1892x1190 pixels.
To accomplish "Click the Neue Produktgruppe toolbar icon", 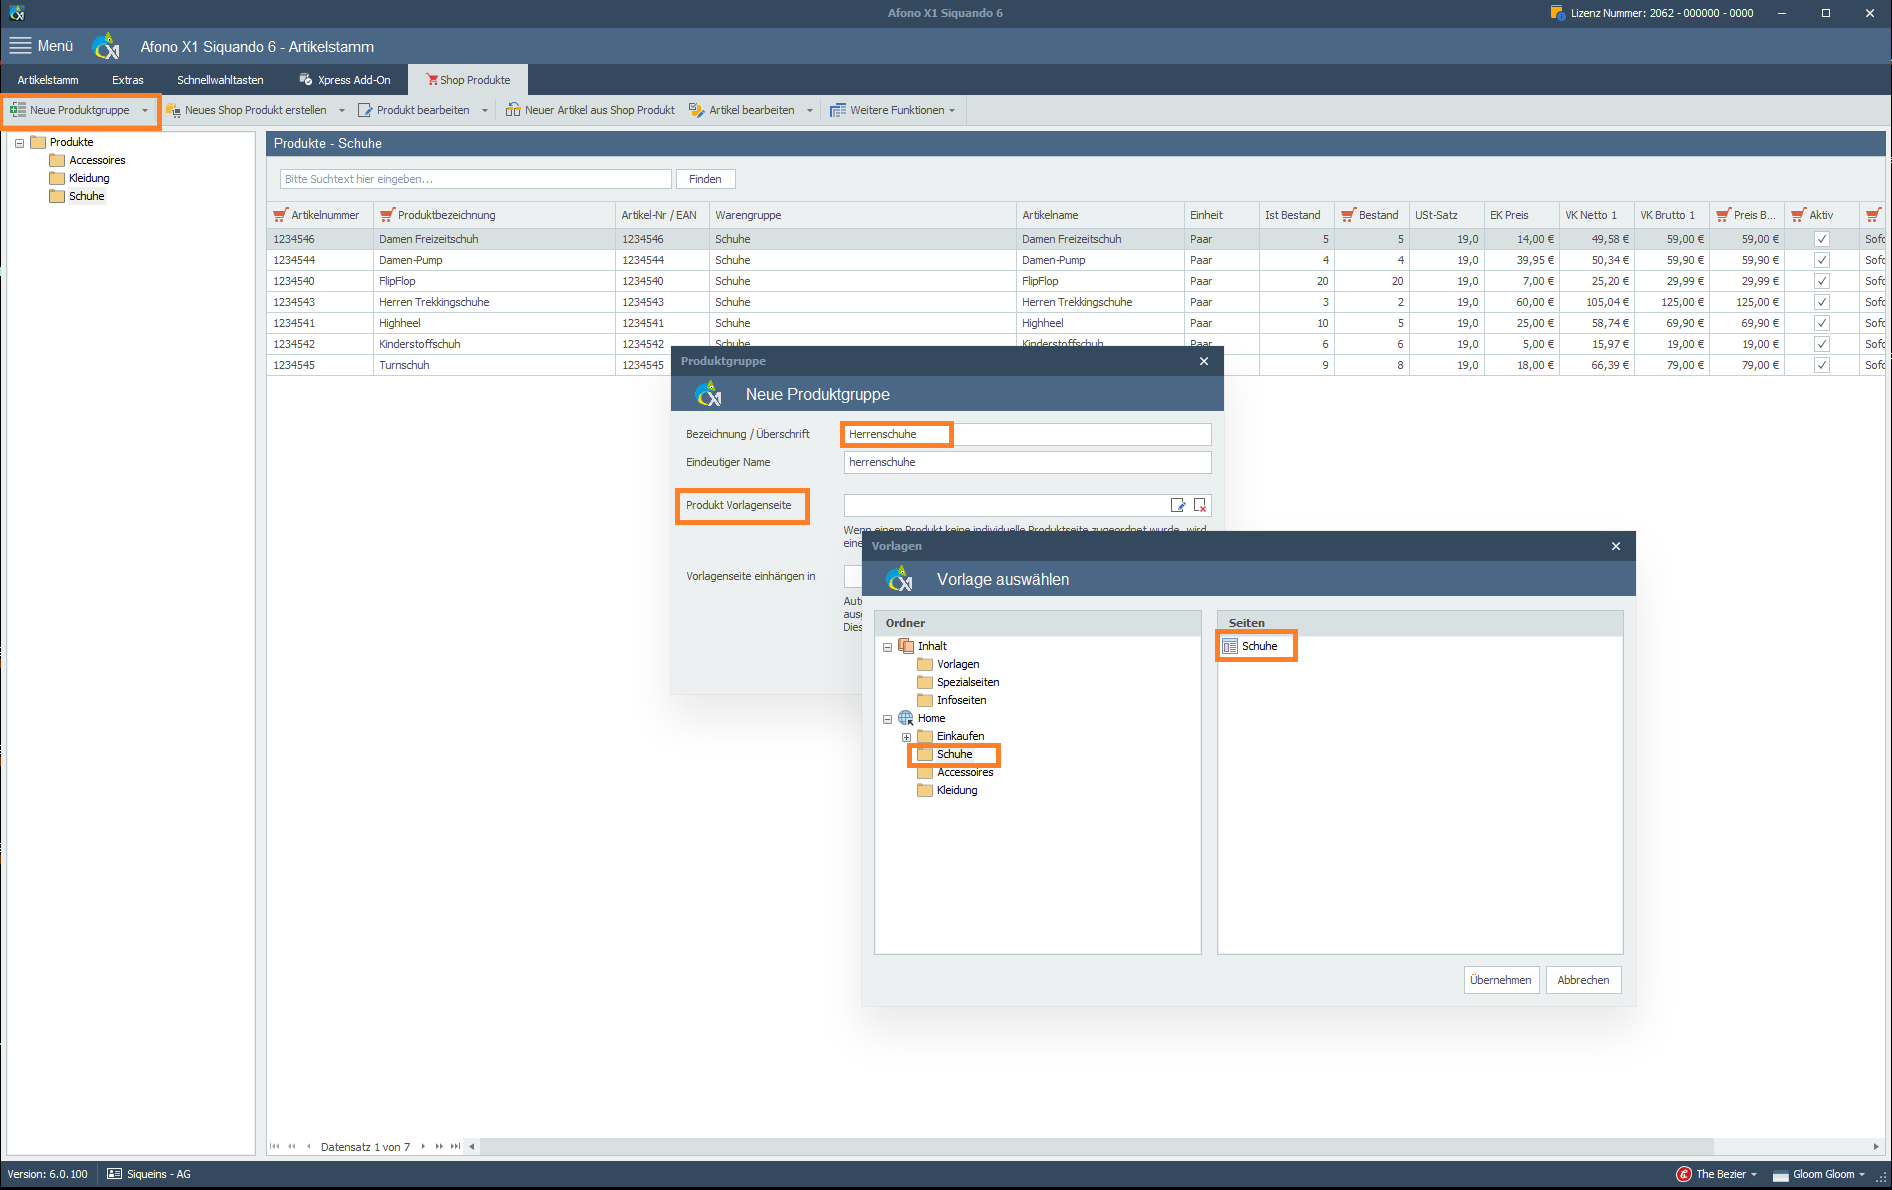I will point(18,110).
